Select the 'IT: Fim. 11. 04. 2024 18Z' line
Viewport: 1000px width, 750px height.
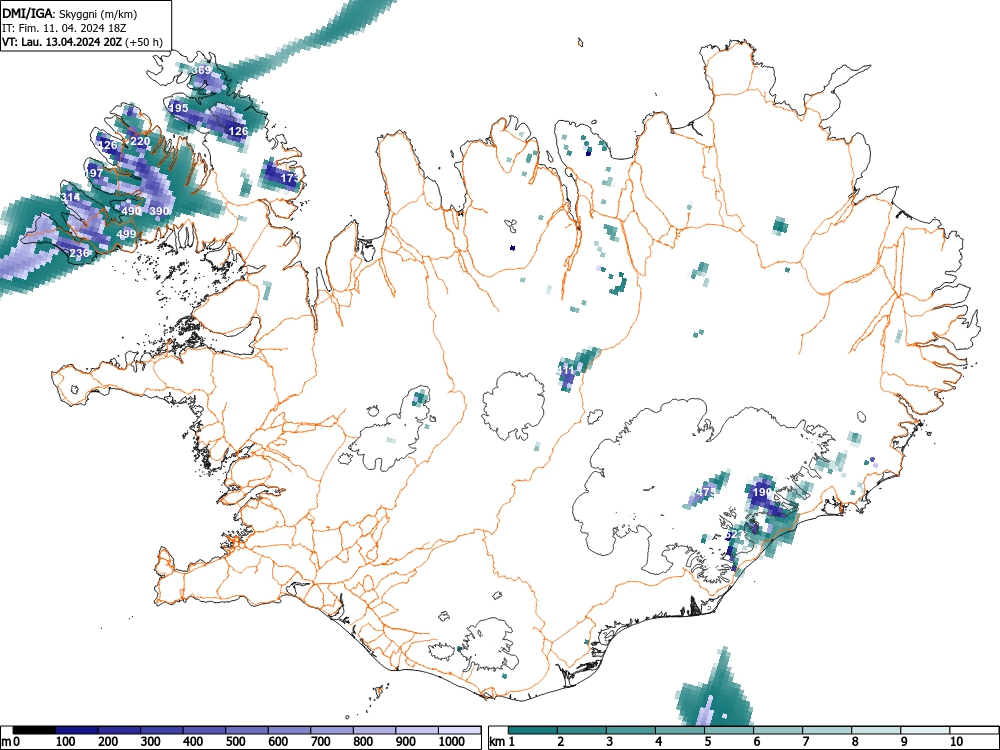coord(64,28)
